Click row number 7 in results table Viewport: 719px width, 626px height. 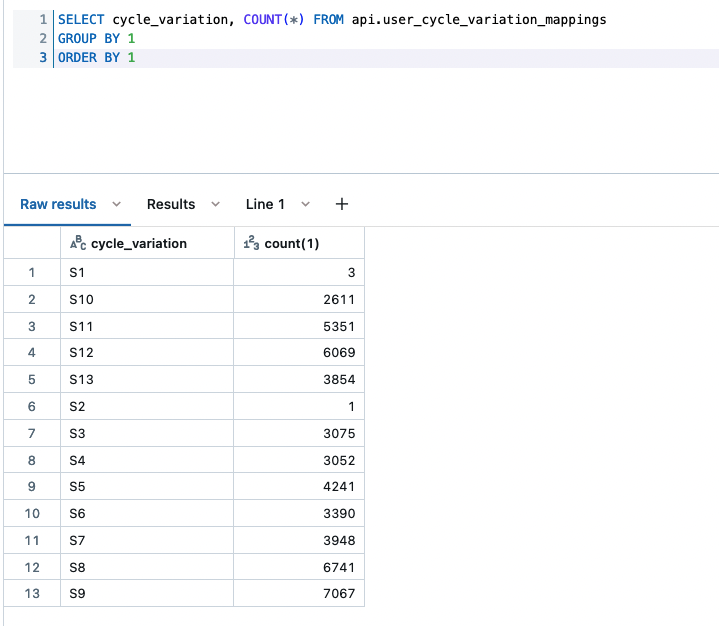pyautogui.click(x=32, y=433)
